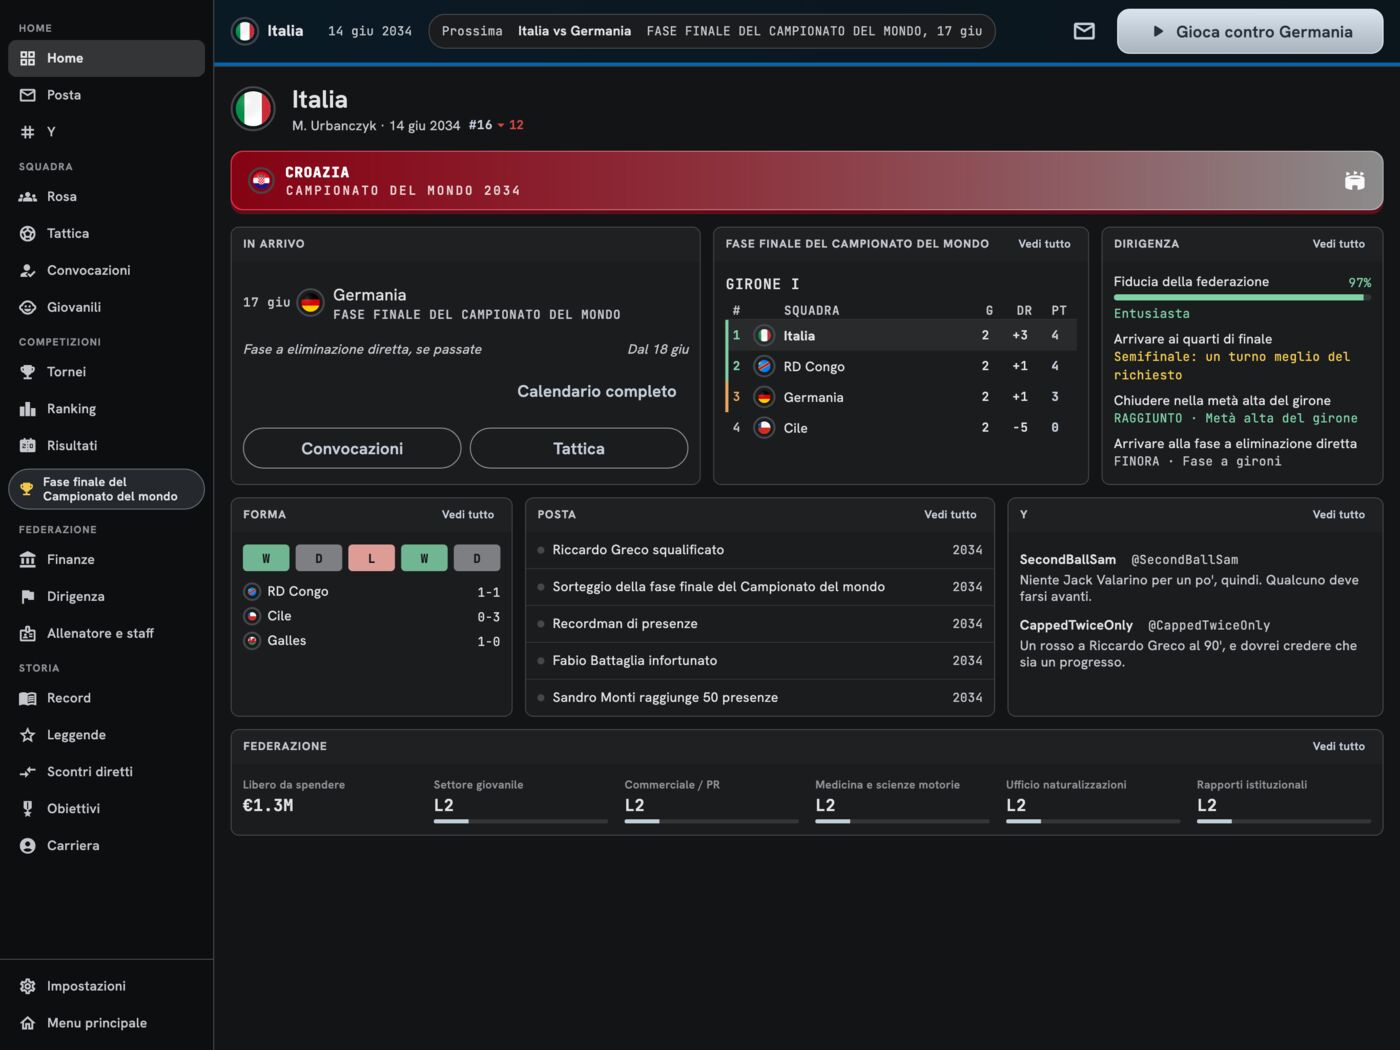
Task: Click the RD Congo 1-1 result row
Action: click(x=372, y=592)
